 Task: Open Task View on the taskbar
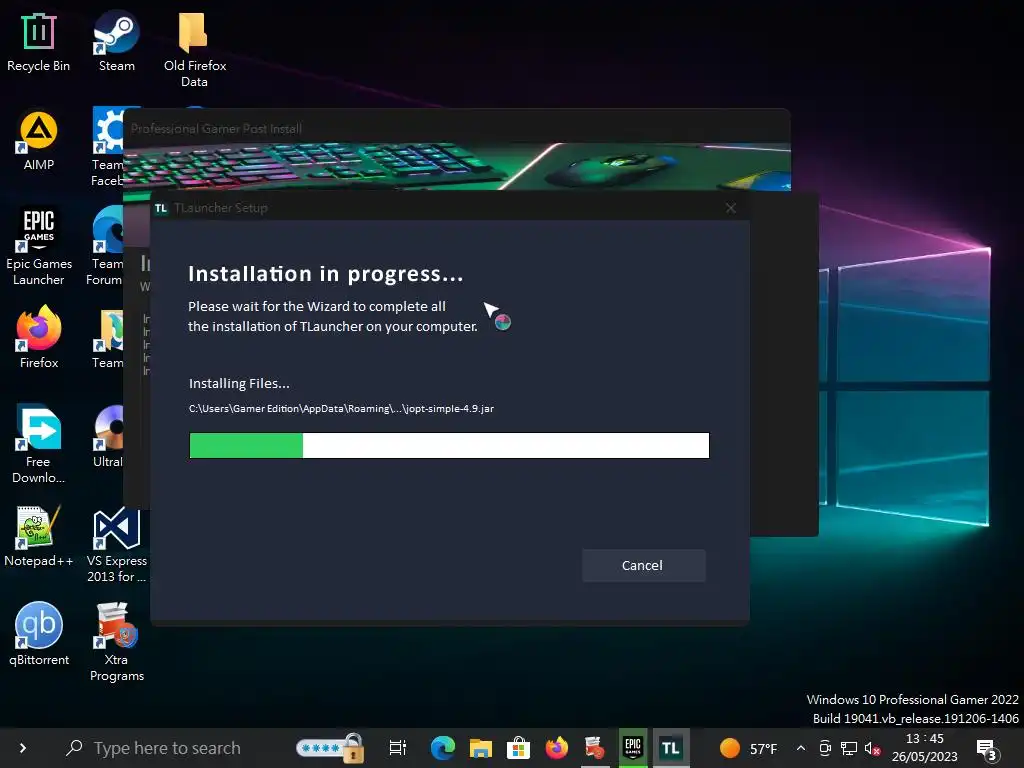coord(397,748)
